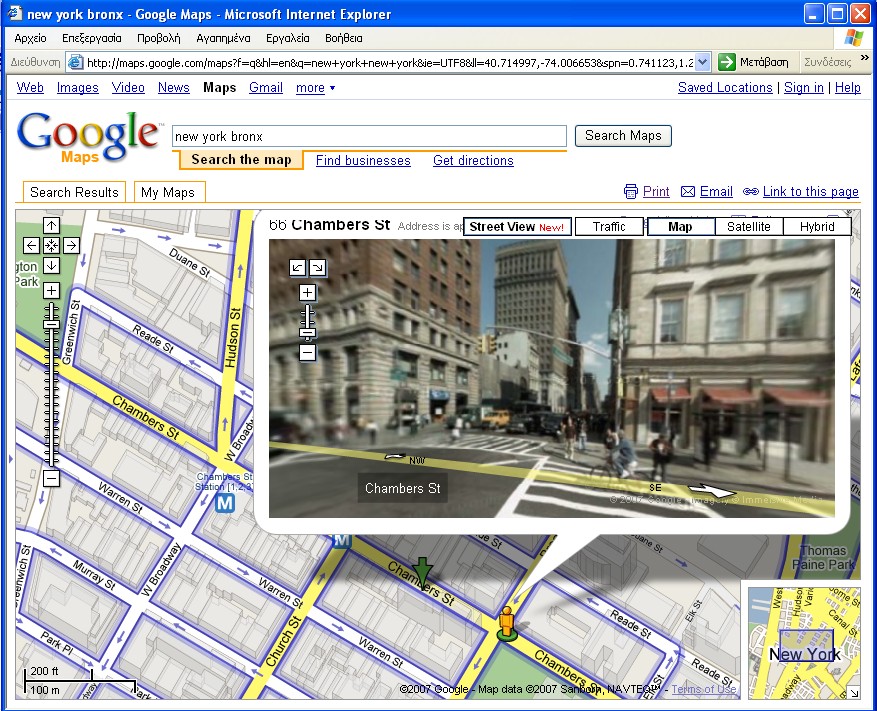
Task: Click the main map zoom slider track
Action: [51, 400]
